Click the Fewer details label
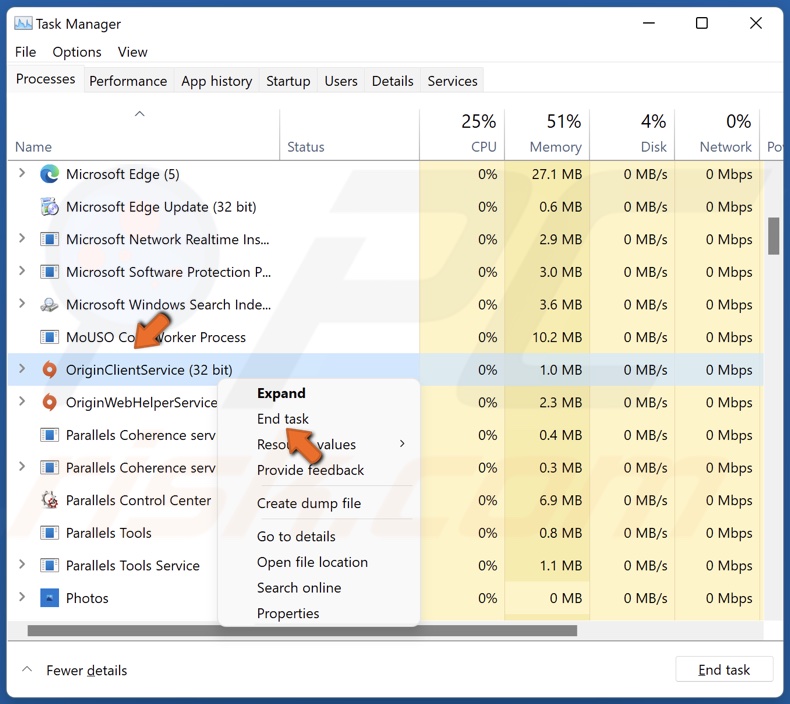Image resolution: width=790 pixels, height=704 pixels. click(x=87, y=671)
